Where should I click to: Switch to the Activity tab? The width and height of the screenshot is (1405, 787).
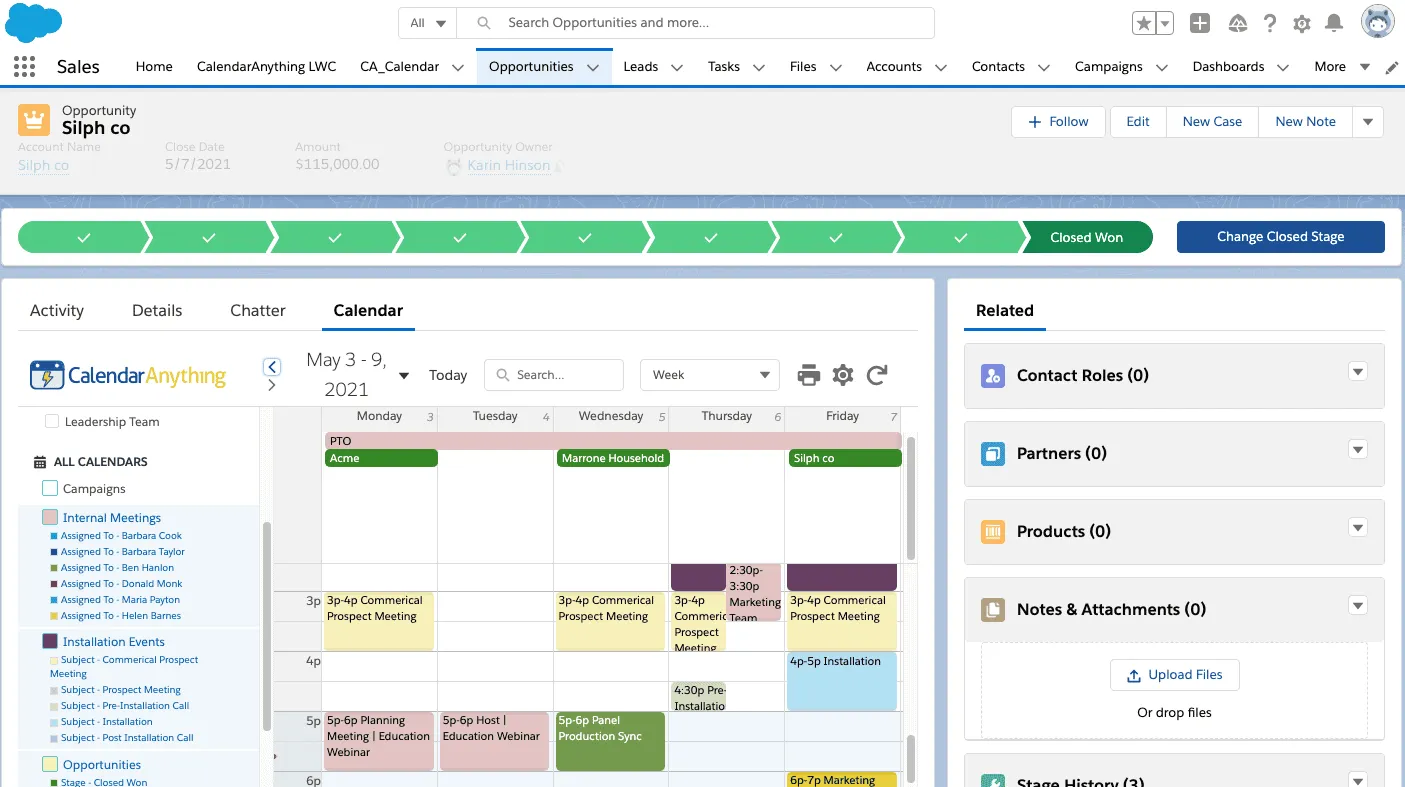(x=57, y=311)
